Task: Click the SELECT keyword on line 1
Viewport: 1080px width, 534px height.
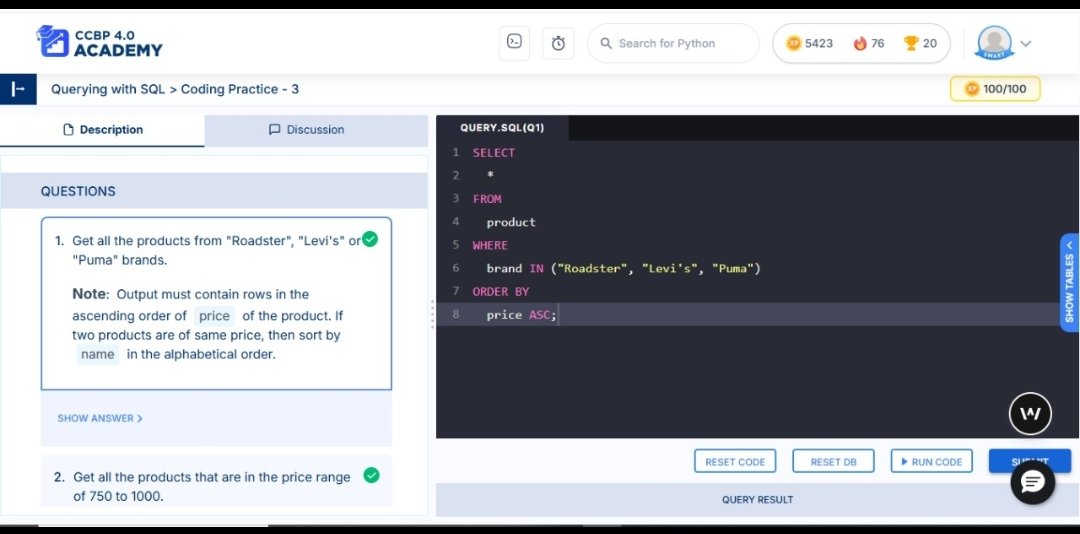Action: (x=494, y=153)
